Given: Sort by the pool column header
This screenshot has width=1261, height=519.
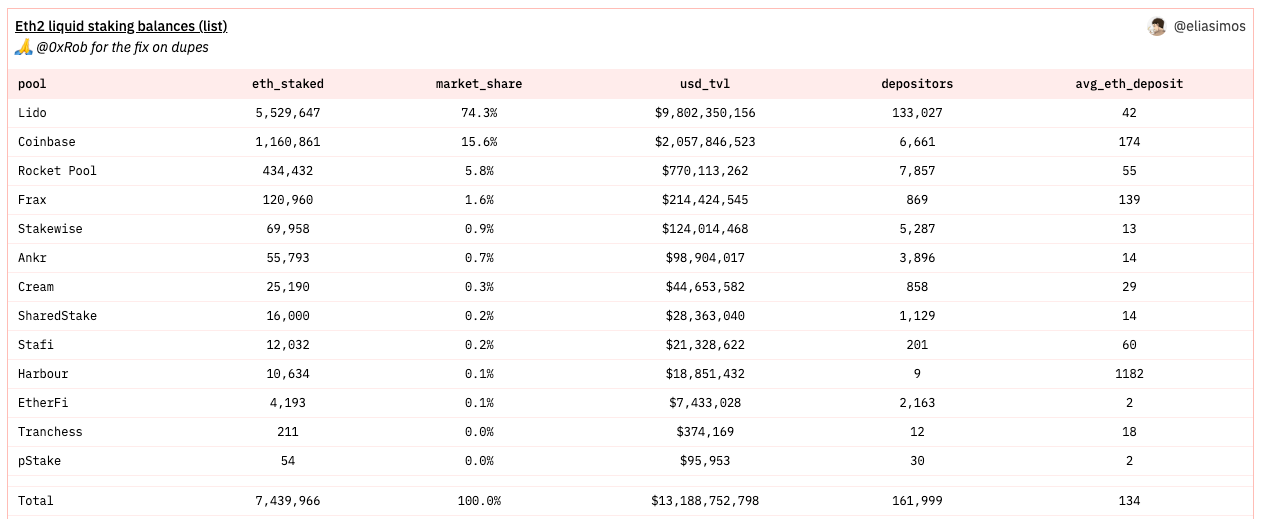Looking at the screenshot, I should click(32, 84).
